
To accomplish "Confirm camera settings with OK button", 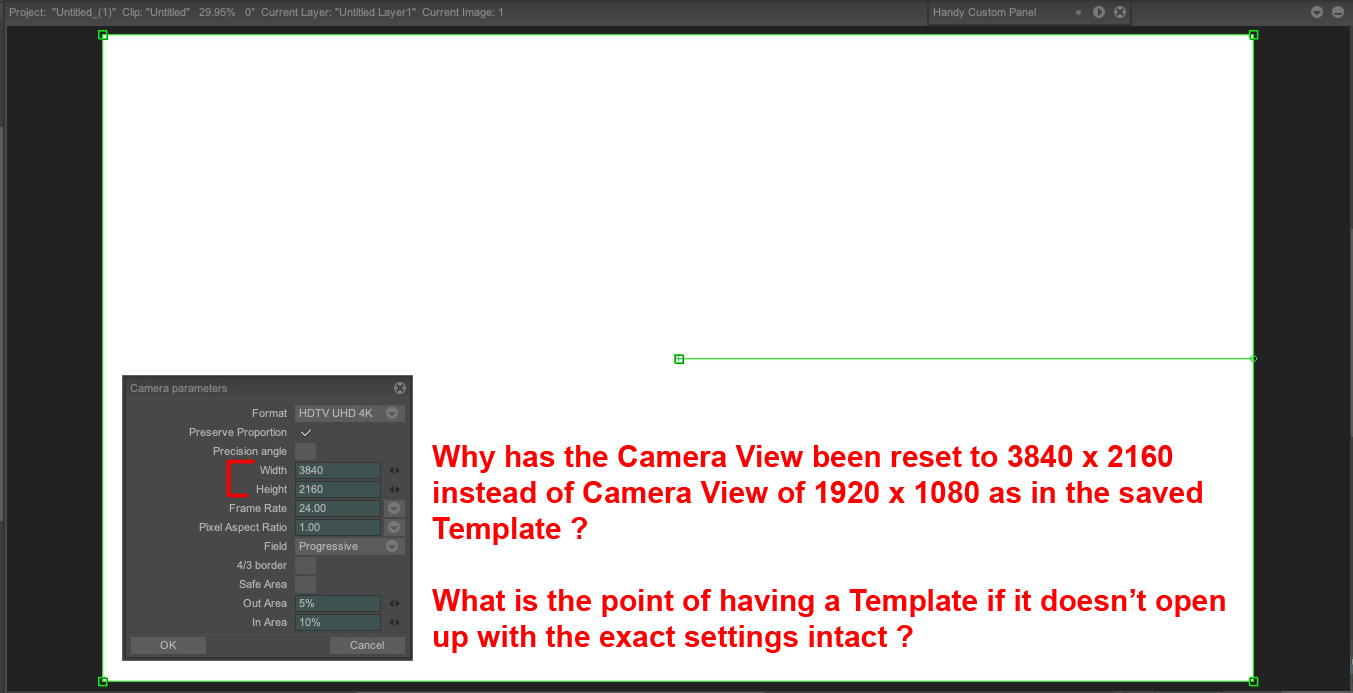I will click(x=168, y=645).
